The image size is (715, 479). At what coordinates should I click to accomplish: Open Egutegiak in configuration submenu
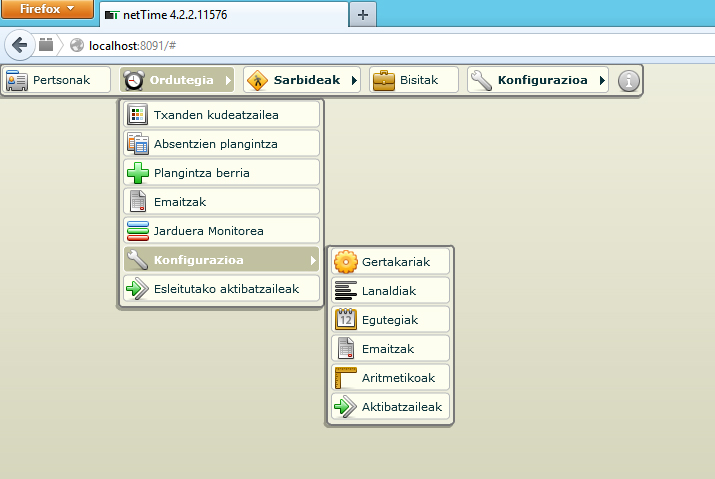coord(390,319)
